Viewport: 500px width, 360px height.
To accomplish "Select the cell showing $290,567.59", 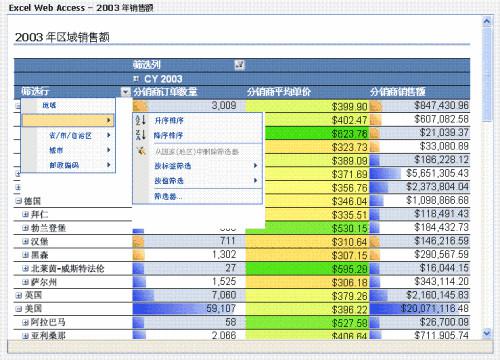I will (419, 255).
